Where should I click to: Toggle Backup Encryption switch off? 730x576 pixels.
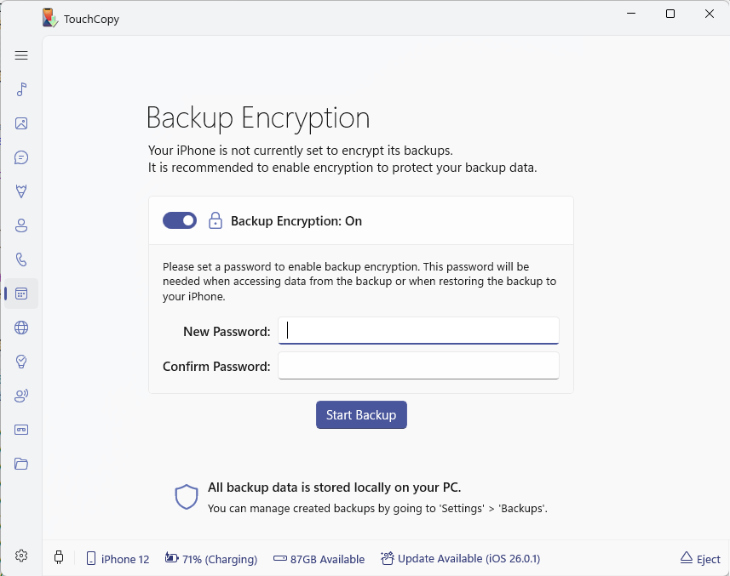click(x=180, y=221)
